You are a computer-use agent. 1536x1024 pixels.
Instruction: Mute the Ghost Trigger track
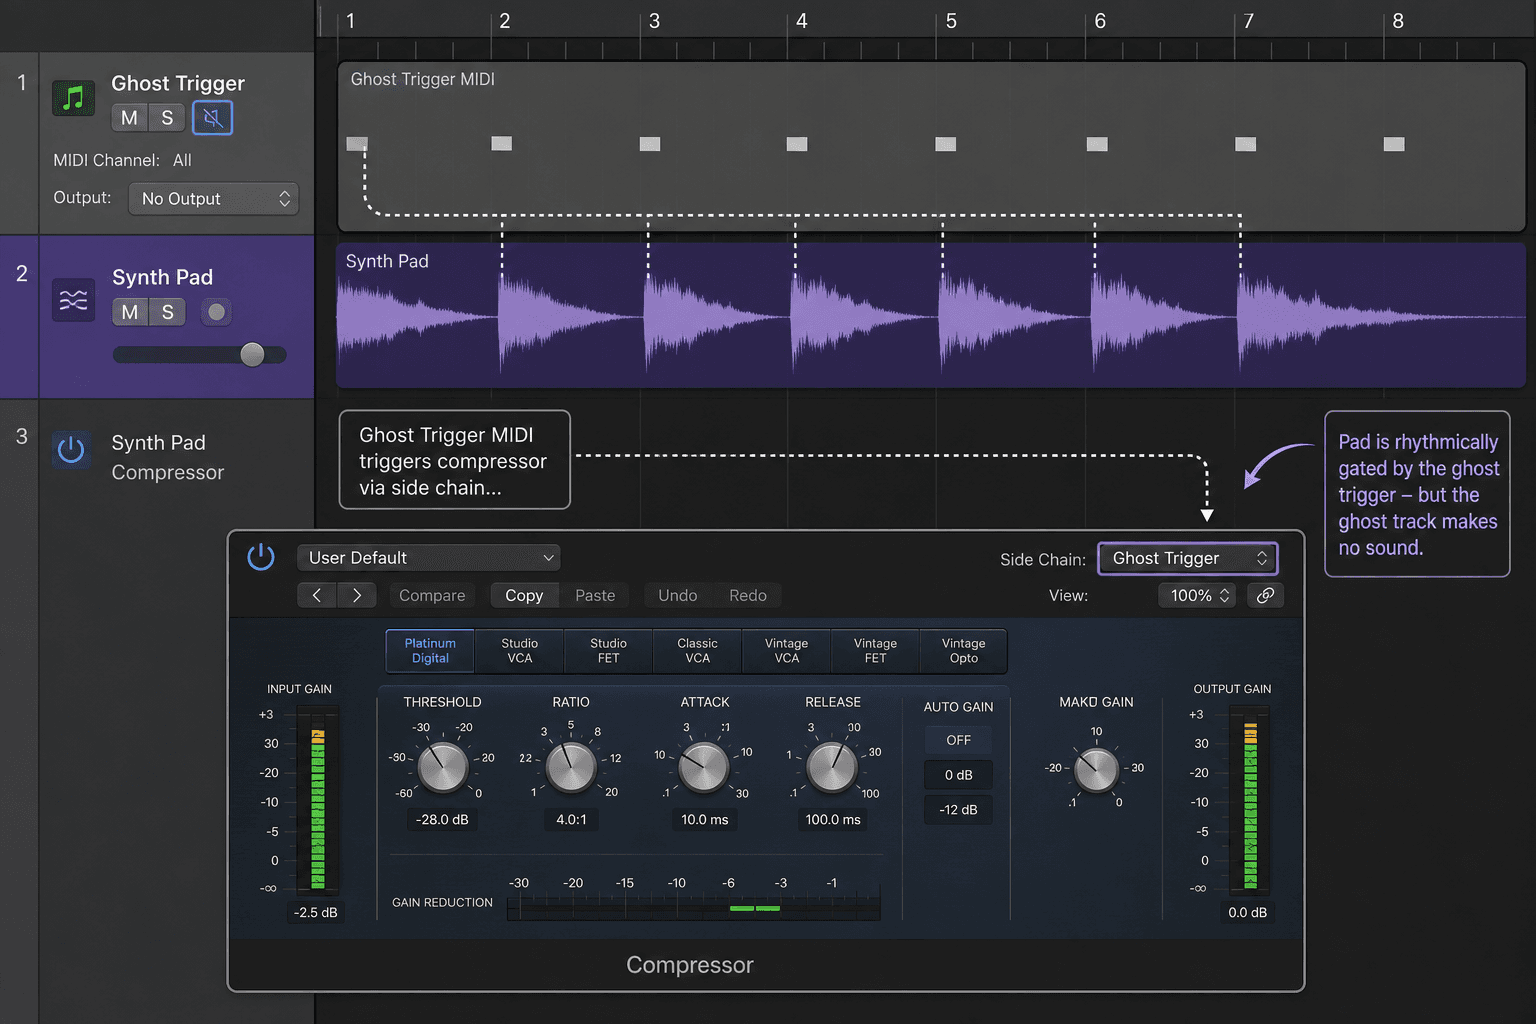click(x=129, y=118)
